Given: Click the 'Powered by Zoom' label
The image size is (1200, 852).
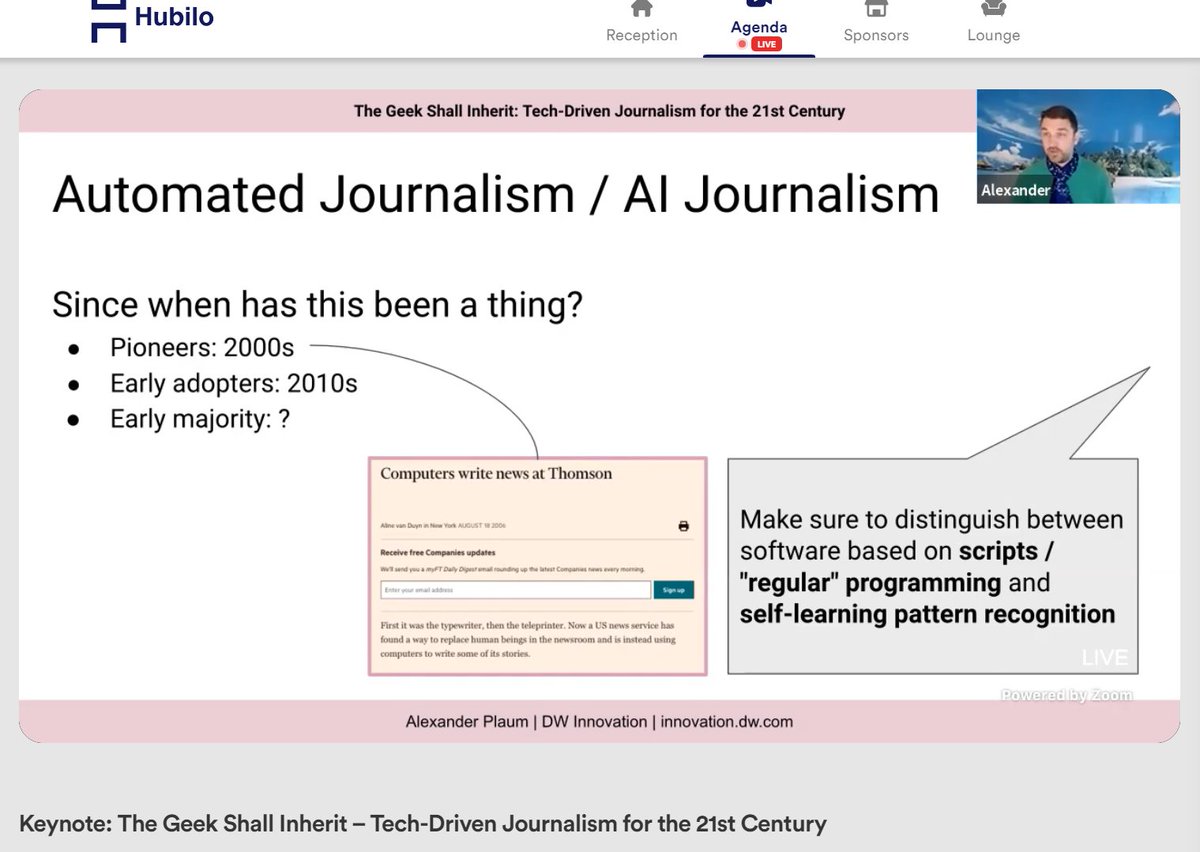Looking at the screenshot, I should click(1067, 695).
